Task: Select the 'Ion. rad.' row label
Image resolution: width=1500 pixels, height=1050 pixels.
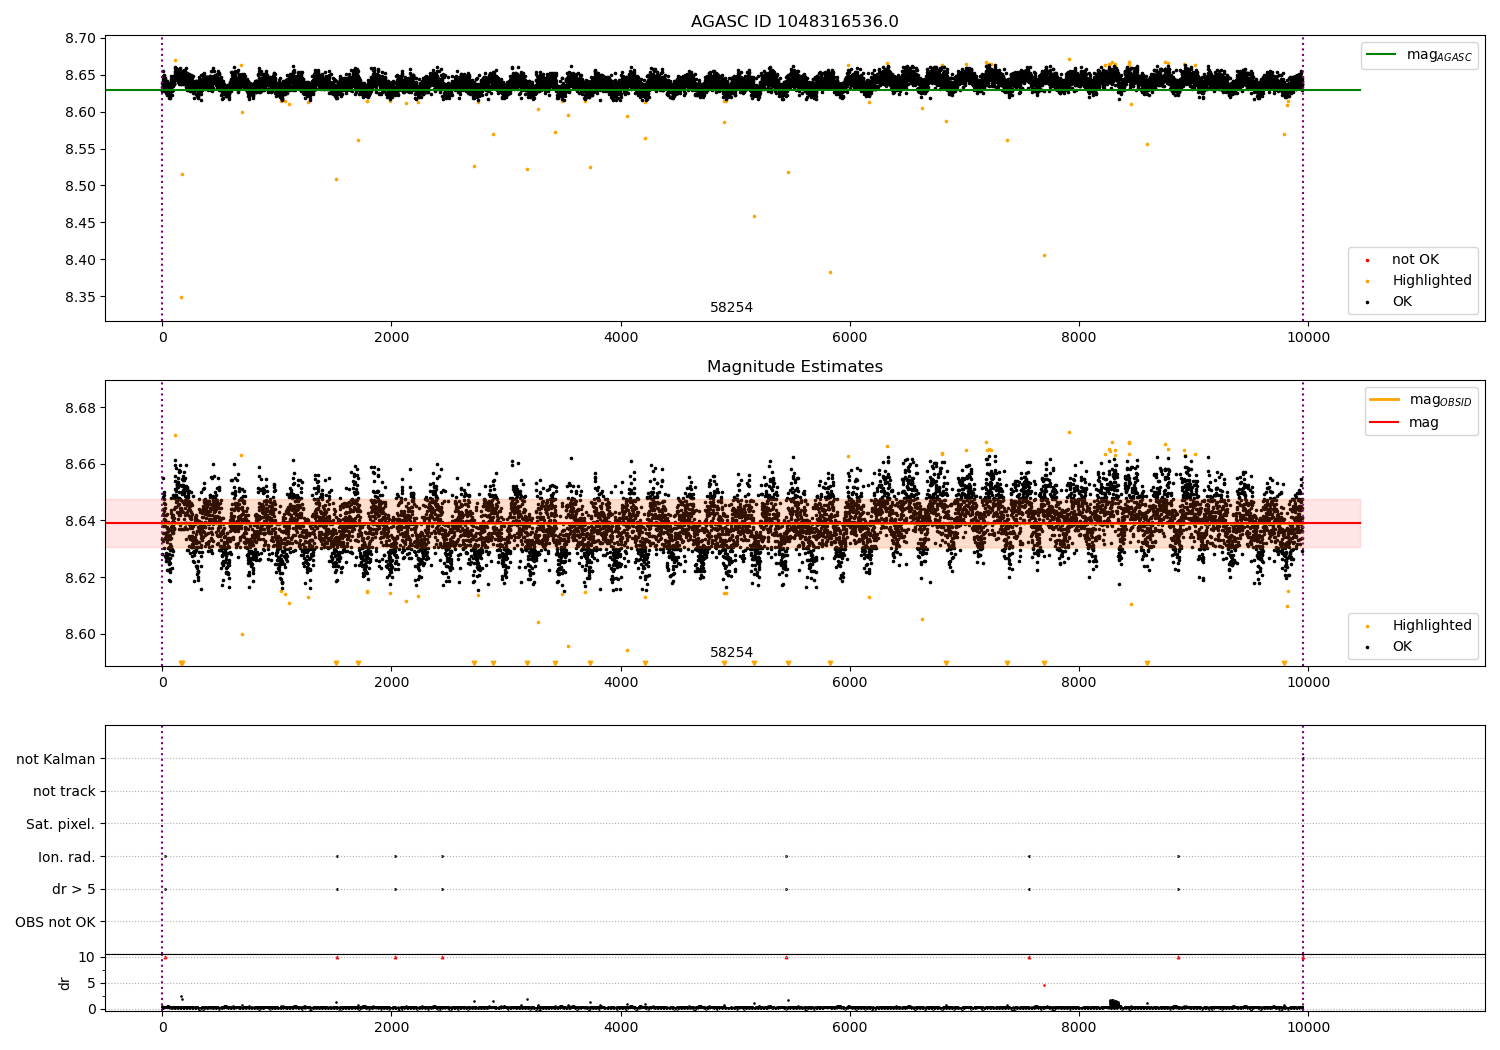Action: click(x=67, y=857)
